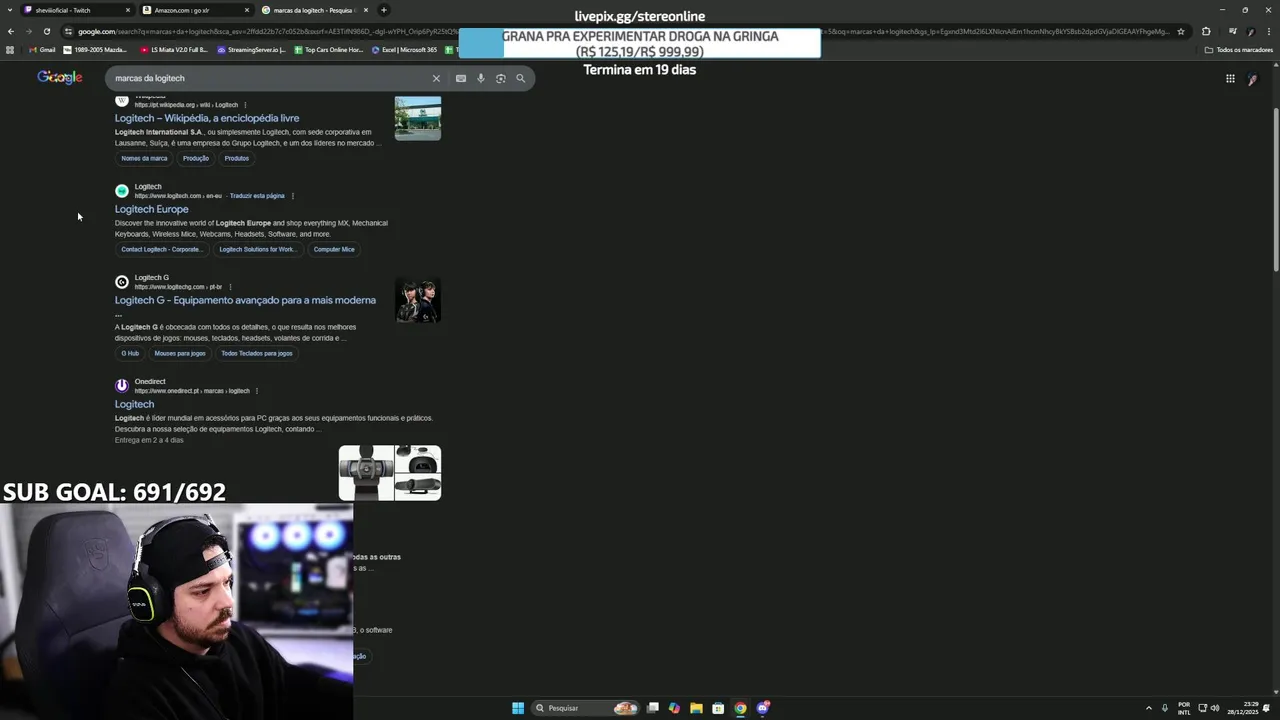Open the Gmail bookmark

pyautogui.click(x=42, y=49)
